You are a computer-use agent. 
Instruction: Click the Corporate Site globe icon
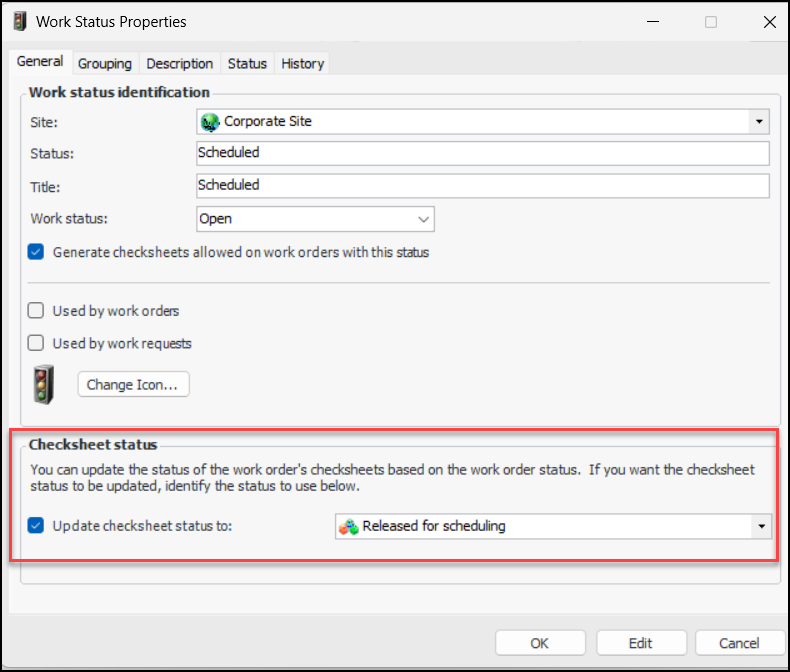tap(210, 122)
